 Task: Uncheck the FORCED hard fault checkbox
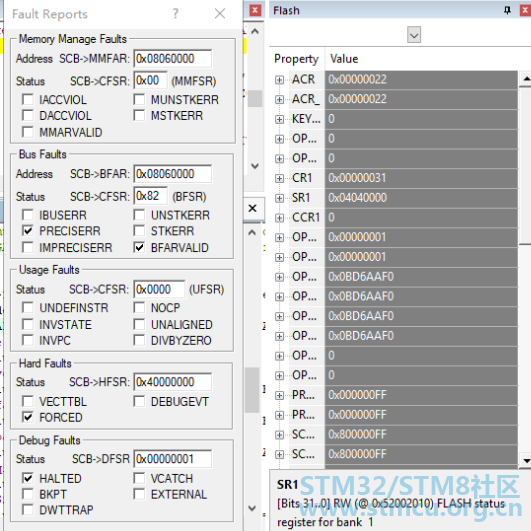point(28,417)
